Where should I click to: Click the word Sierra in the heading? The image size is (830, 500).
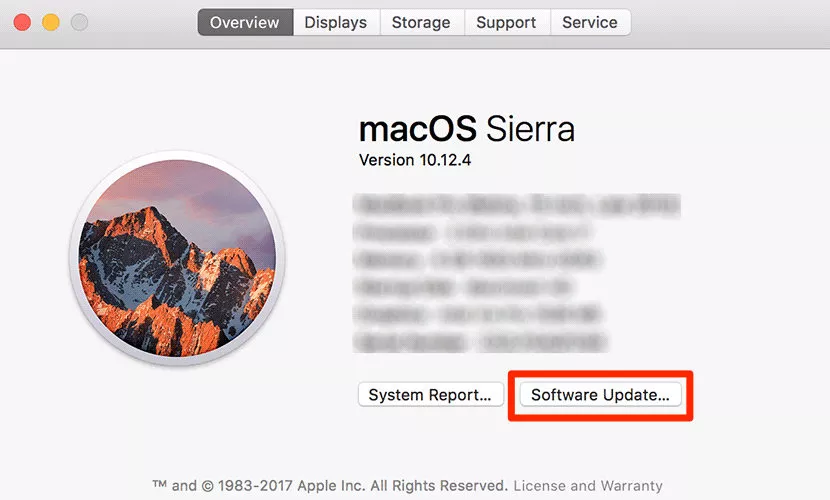pyautogui.click(x=530, y=129)
